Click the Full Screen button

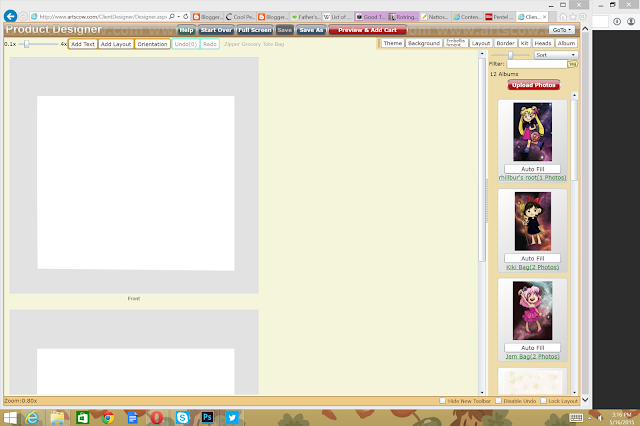click(255, 30)
